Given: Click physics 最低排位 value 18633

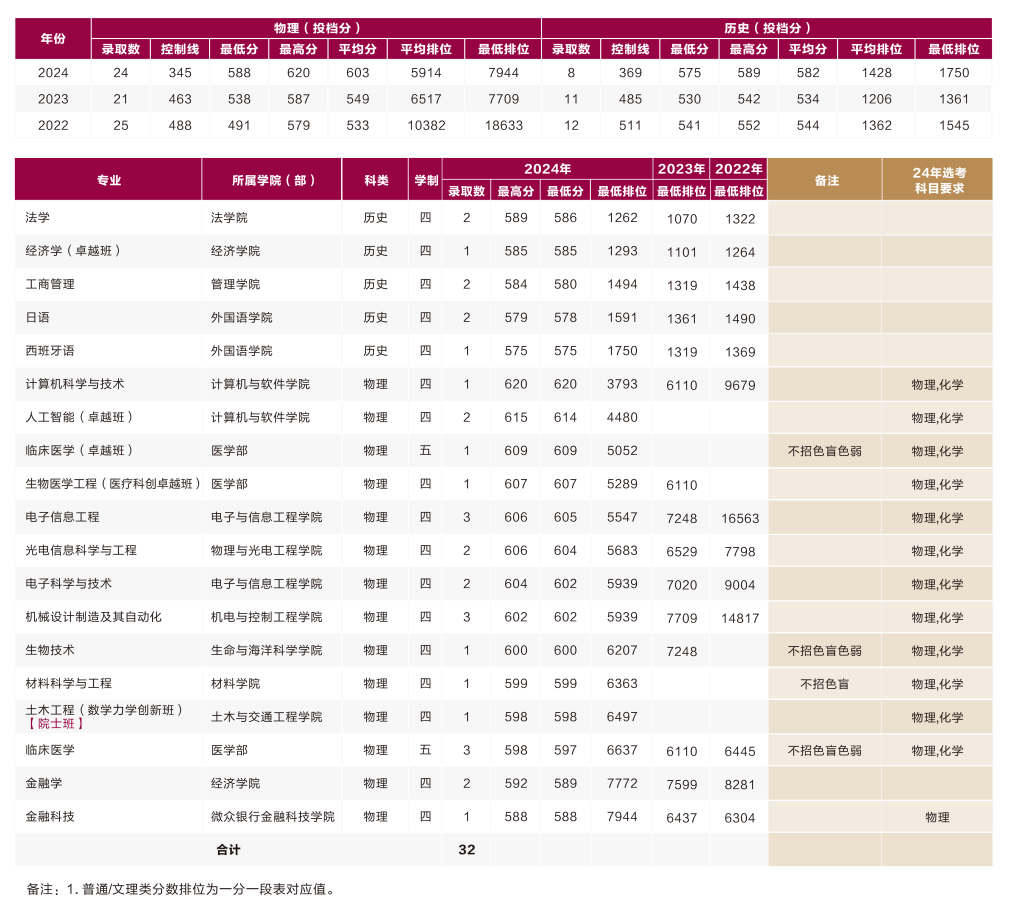Looking at the screenshot, I should (x=504, y=126).
